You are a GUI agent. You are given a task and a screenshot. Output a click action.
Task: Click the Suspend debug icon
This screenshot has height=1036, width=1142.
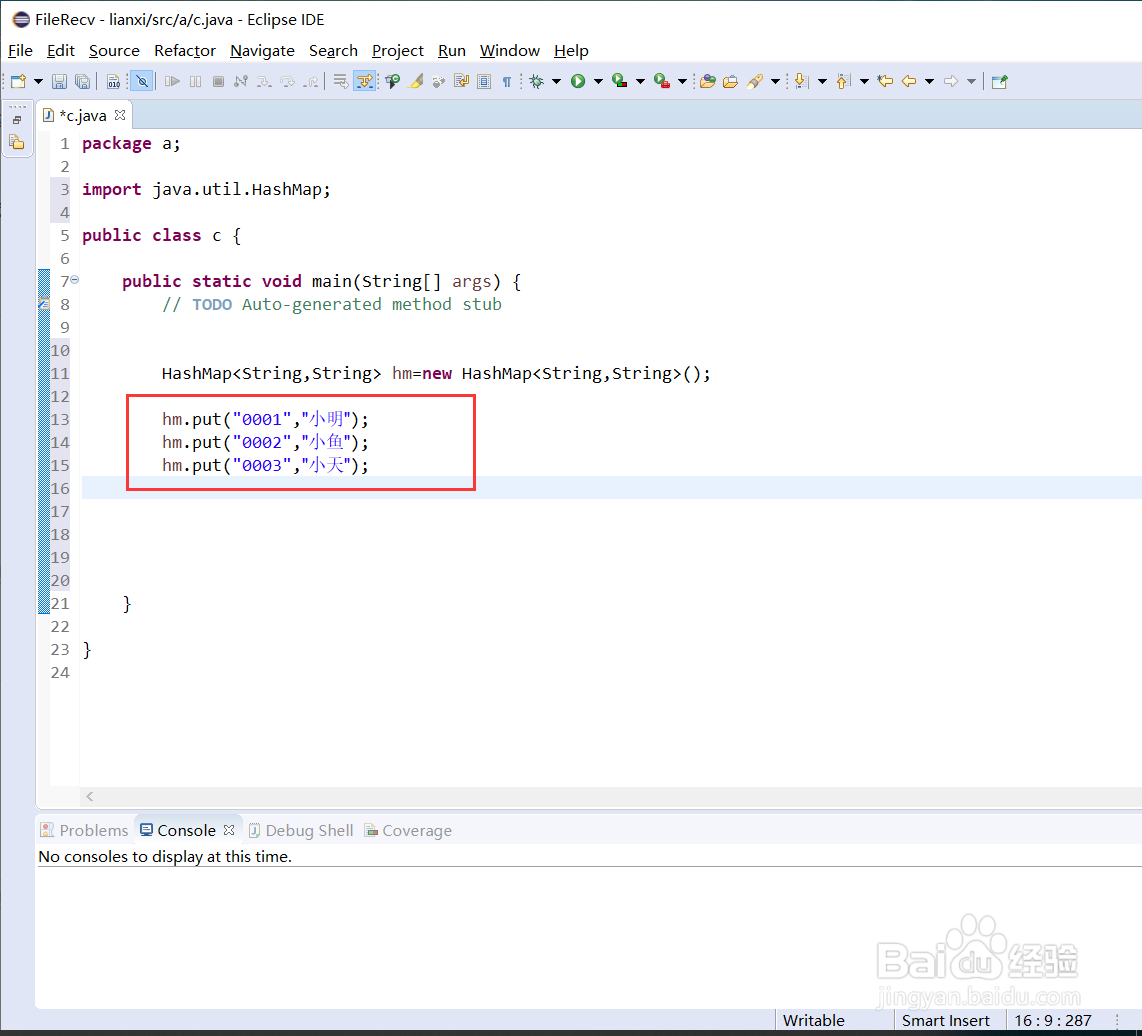[x=195, y=82]
